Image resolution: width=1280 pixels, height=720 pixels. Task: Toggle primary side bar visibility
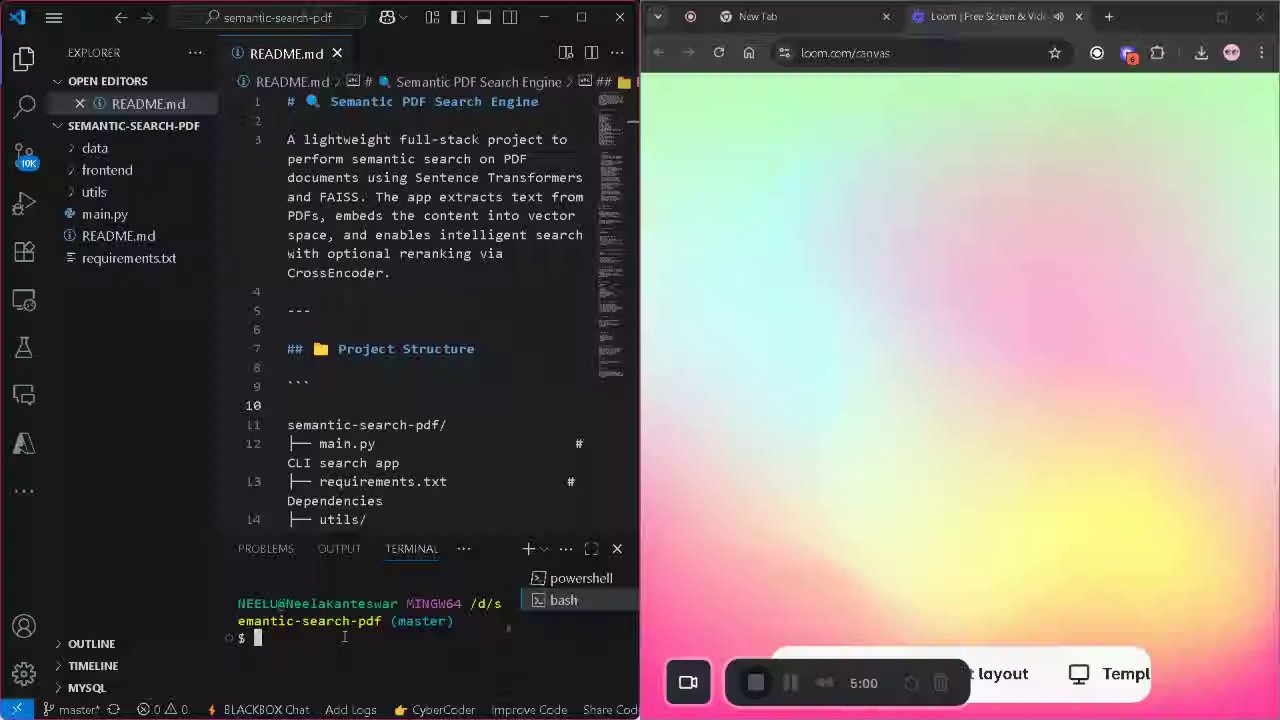[x=458, y=17]
